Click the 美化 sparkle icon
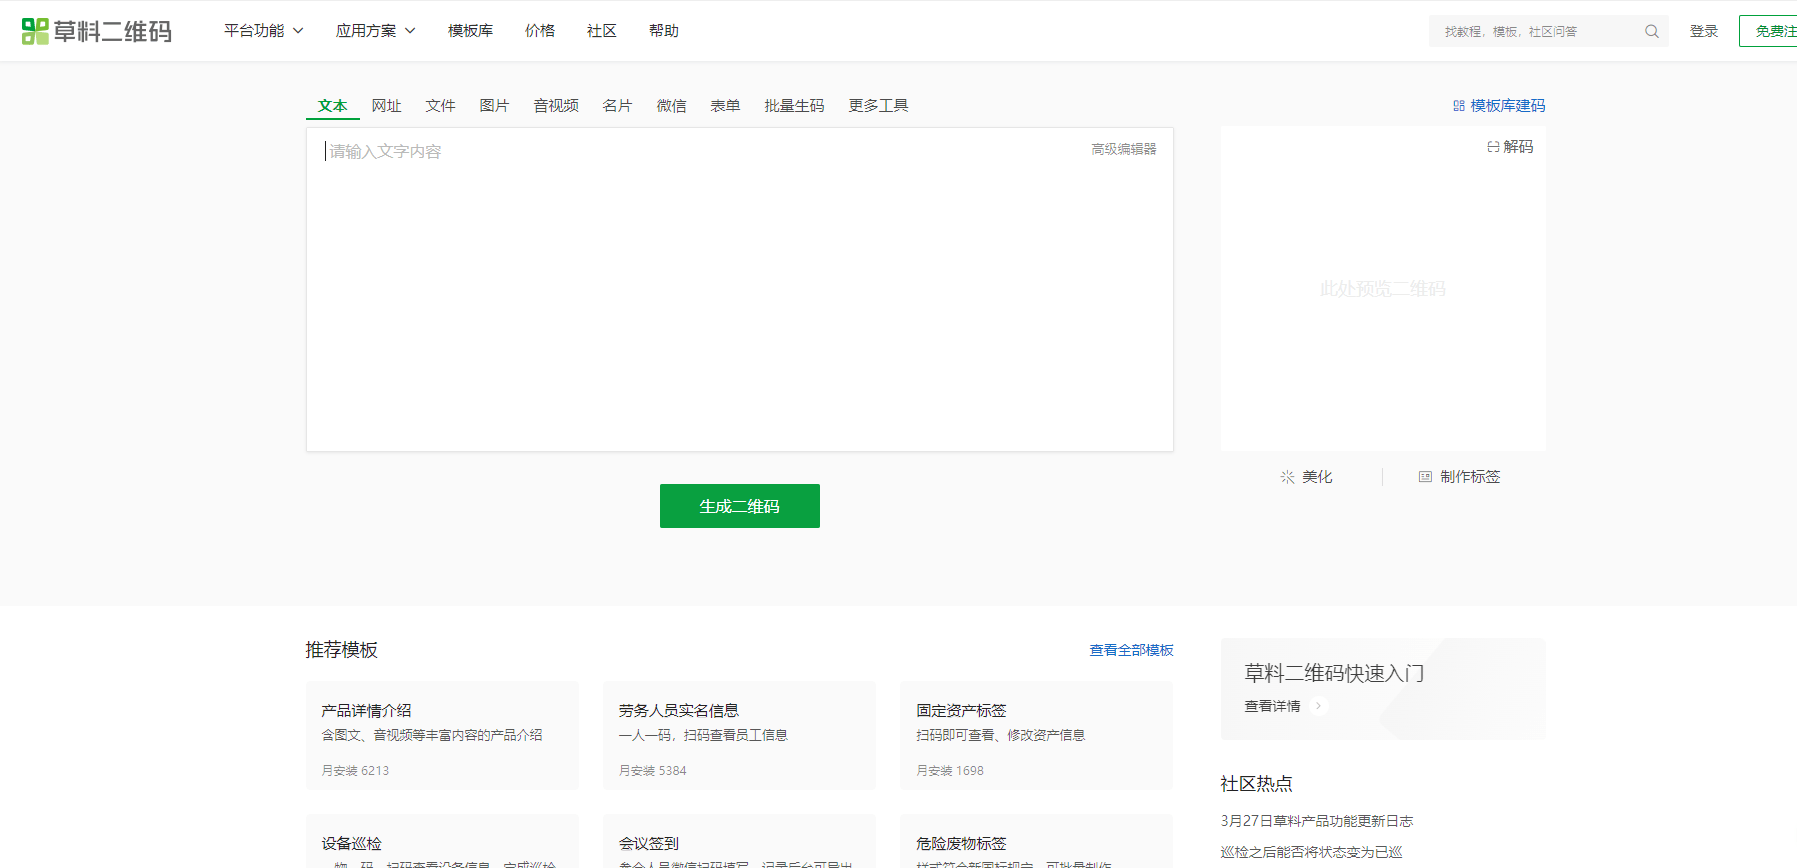 point(1287,477)
